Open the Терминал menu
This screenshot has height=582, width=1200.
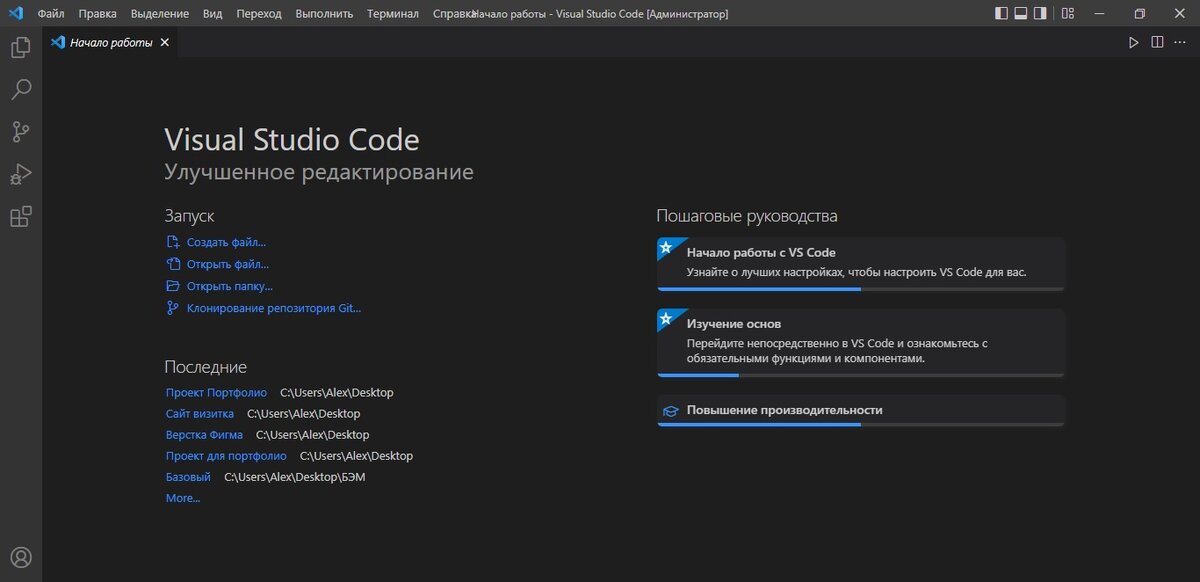coord(393,14)
